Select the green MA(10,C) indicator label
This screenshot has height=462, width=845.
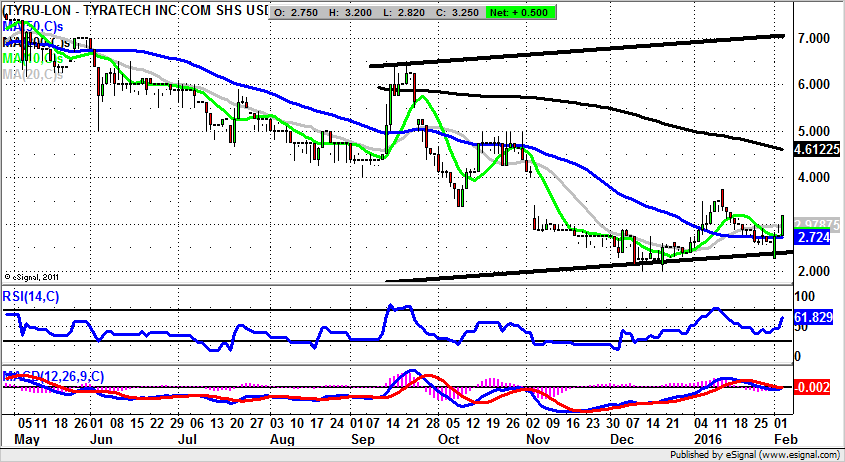[x=30, y=58]
